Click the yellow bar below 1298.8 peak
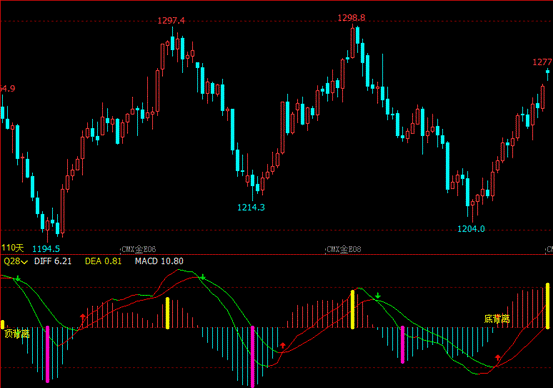 click(352, 310)
